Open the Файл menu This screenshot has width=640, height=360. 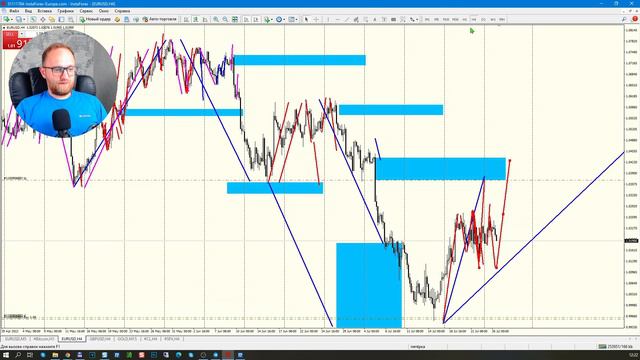(14, 11)
